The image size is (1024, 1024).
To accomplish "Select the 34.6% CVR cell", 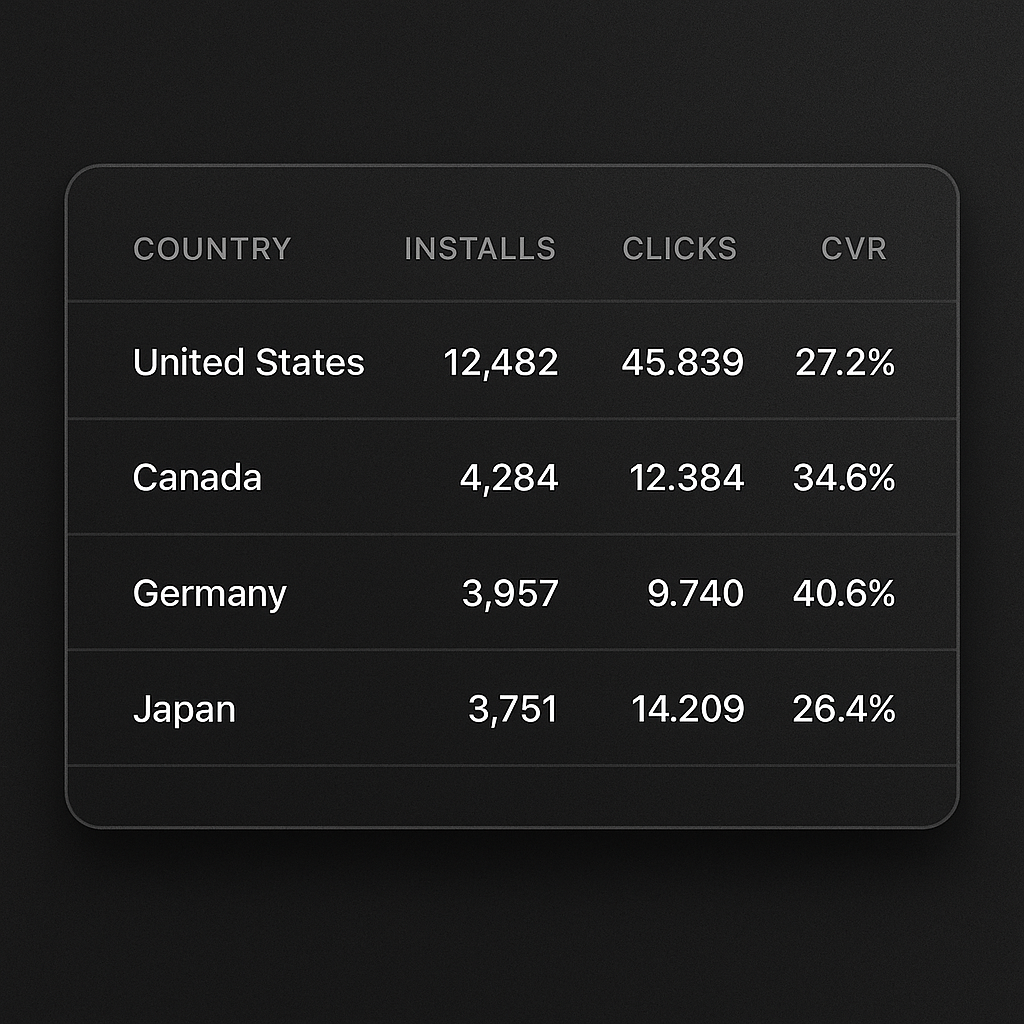I will click(x=844, y=478).
